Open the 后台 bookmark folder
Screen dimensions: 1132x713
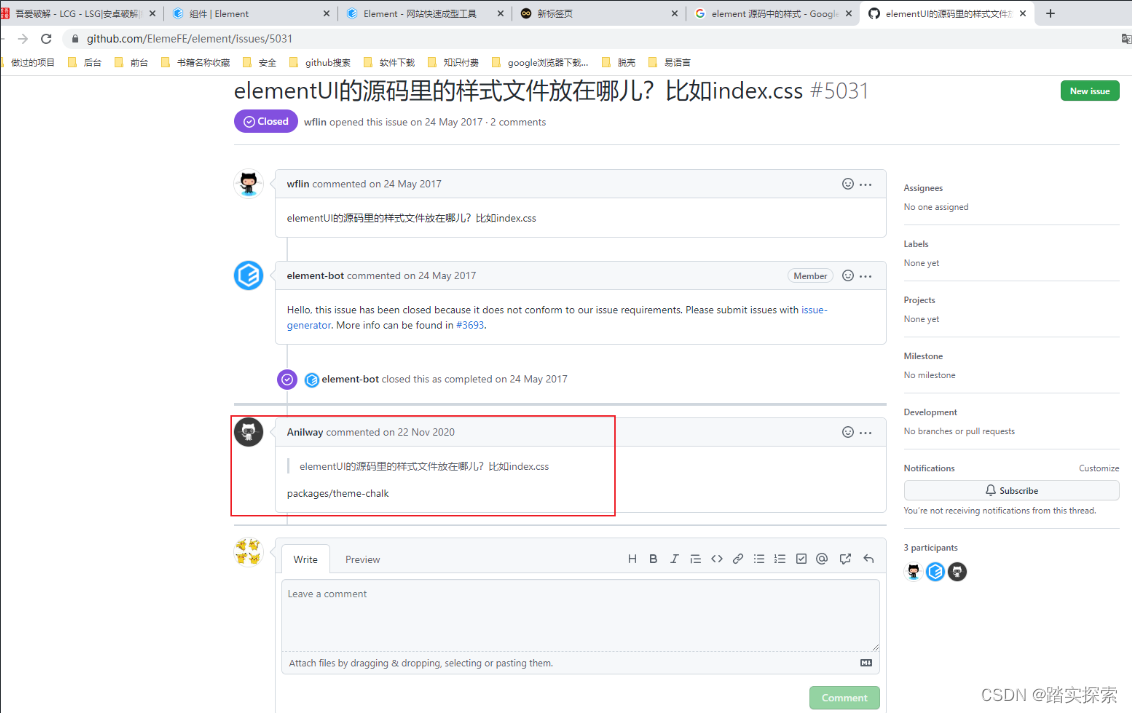85,63
